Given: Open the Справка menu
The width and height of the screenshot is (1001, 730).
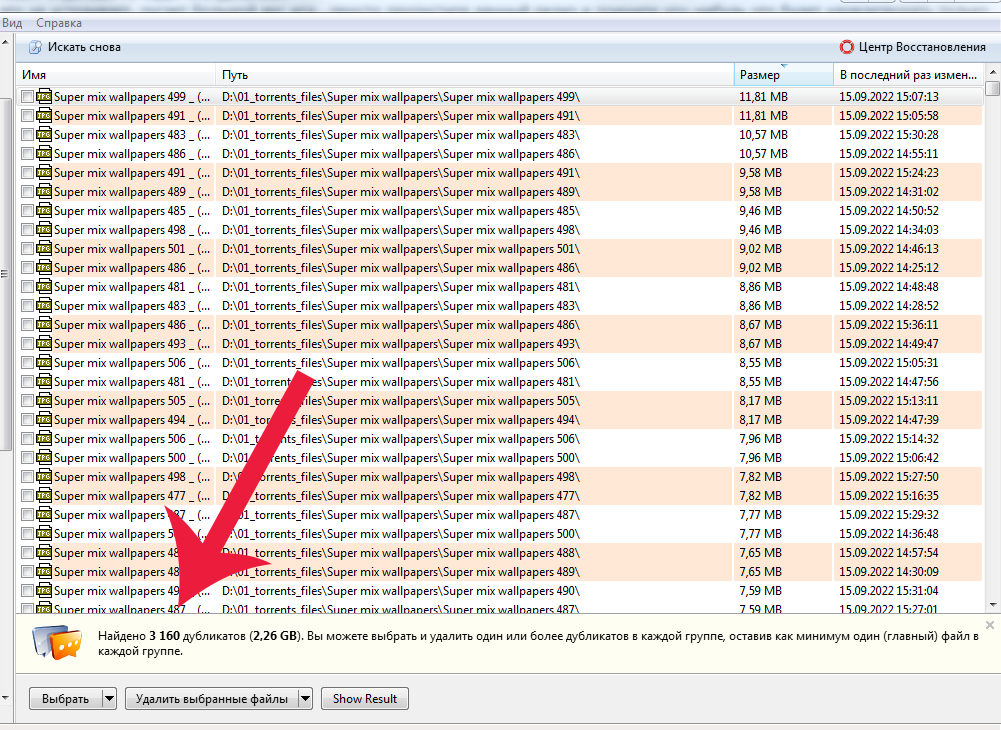Looking at the screenshot, I should (59, 23).
